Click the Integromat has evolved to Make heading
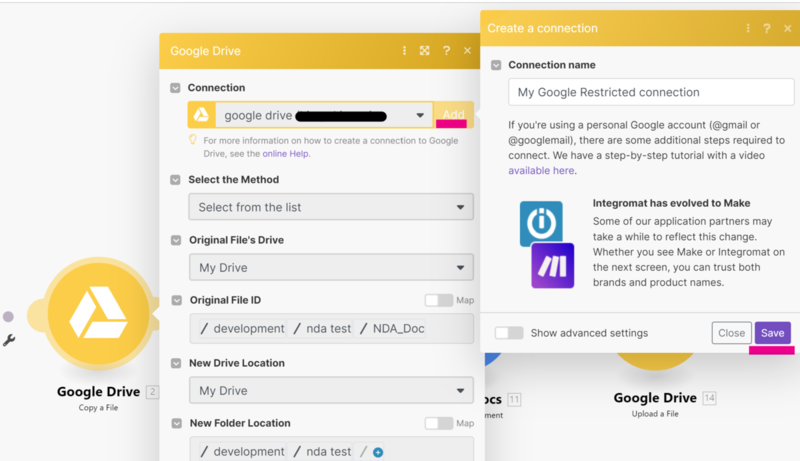This screenshot has height=461, width=800. 671,203
